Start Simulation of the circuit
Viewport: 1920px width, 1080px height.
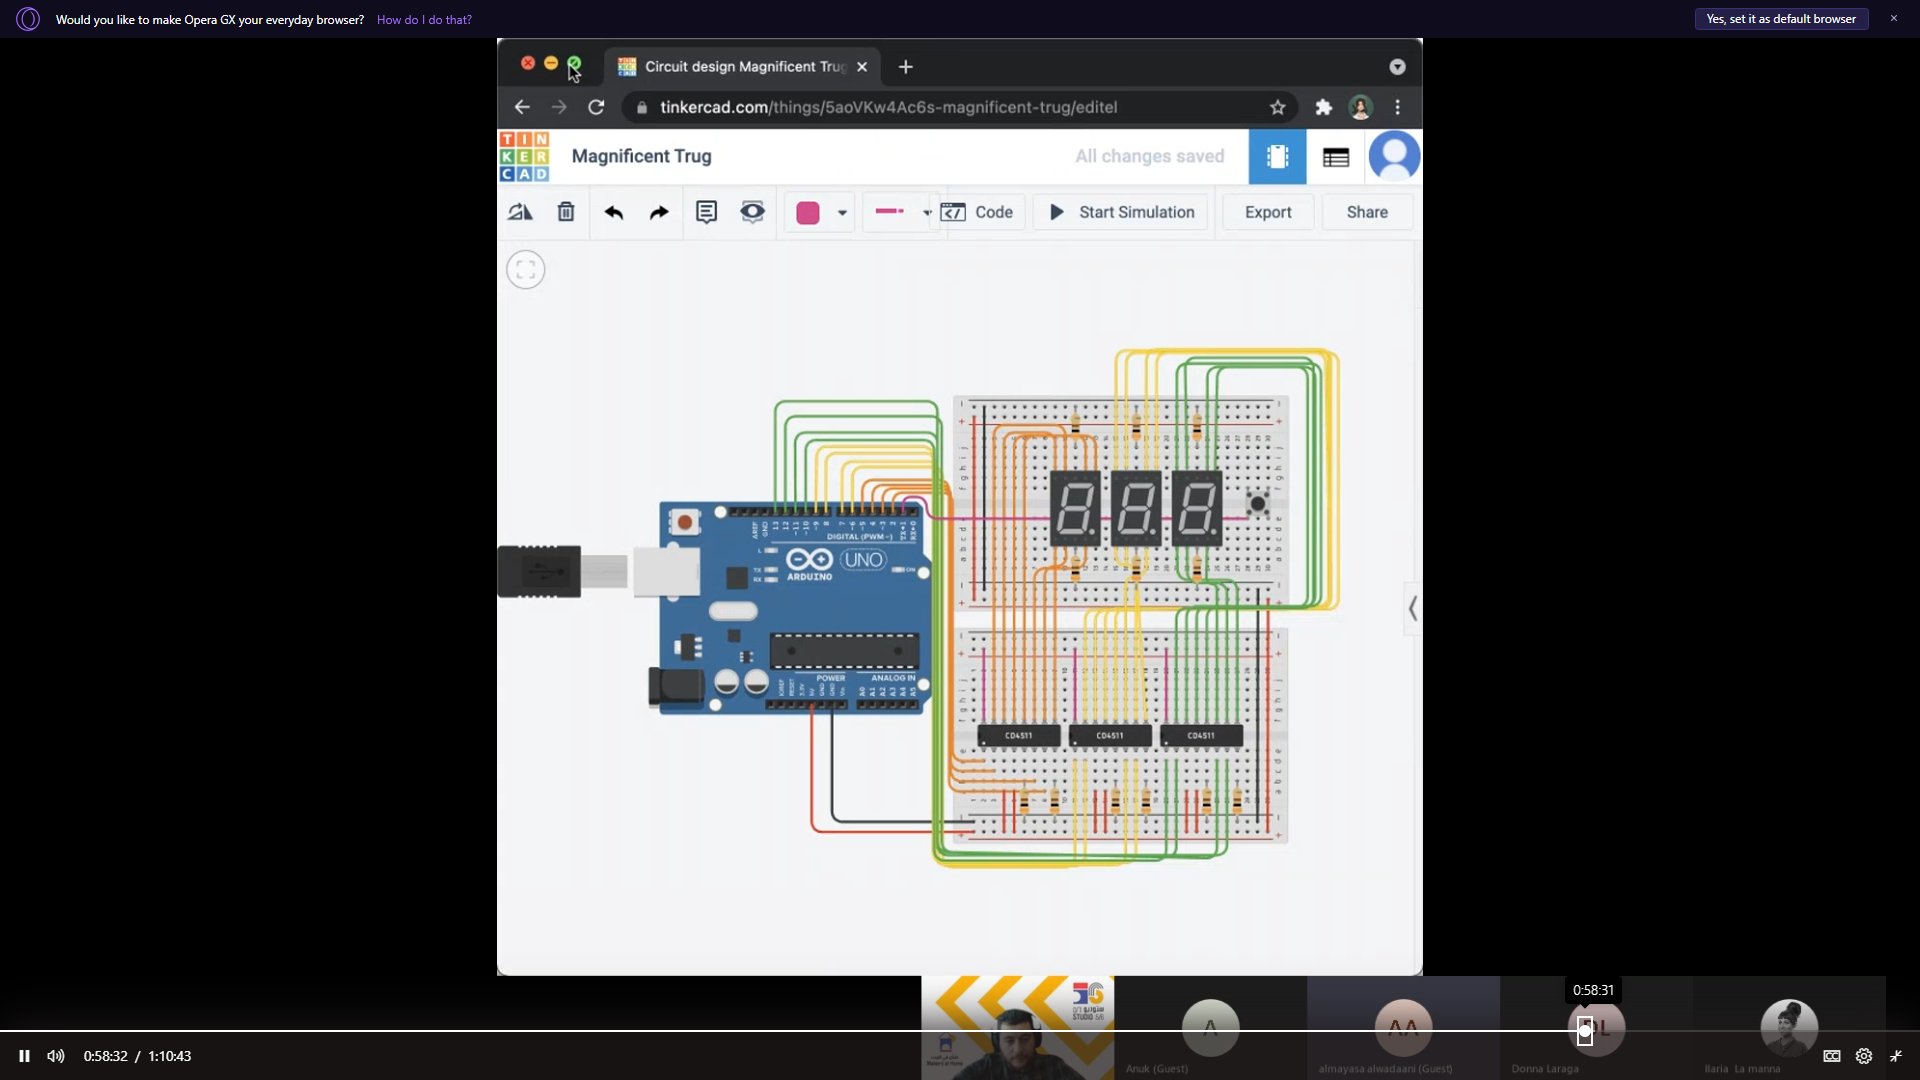pos(1121,212)
